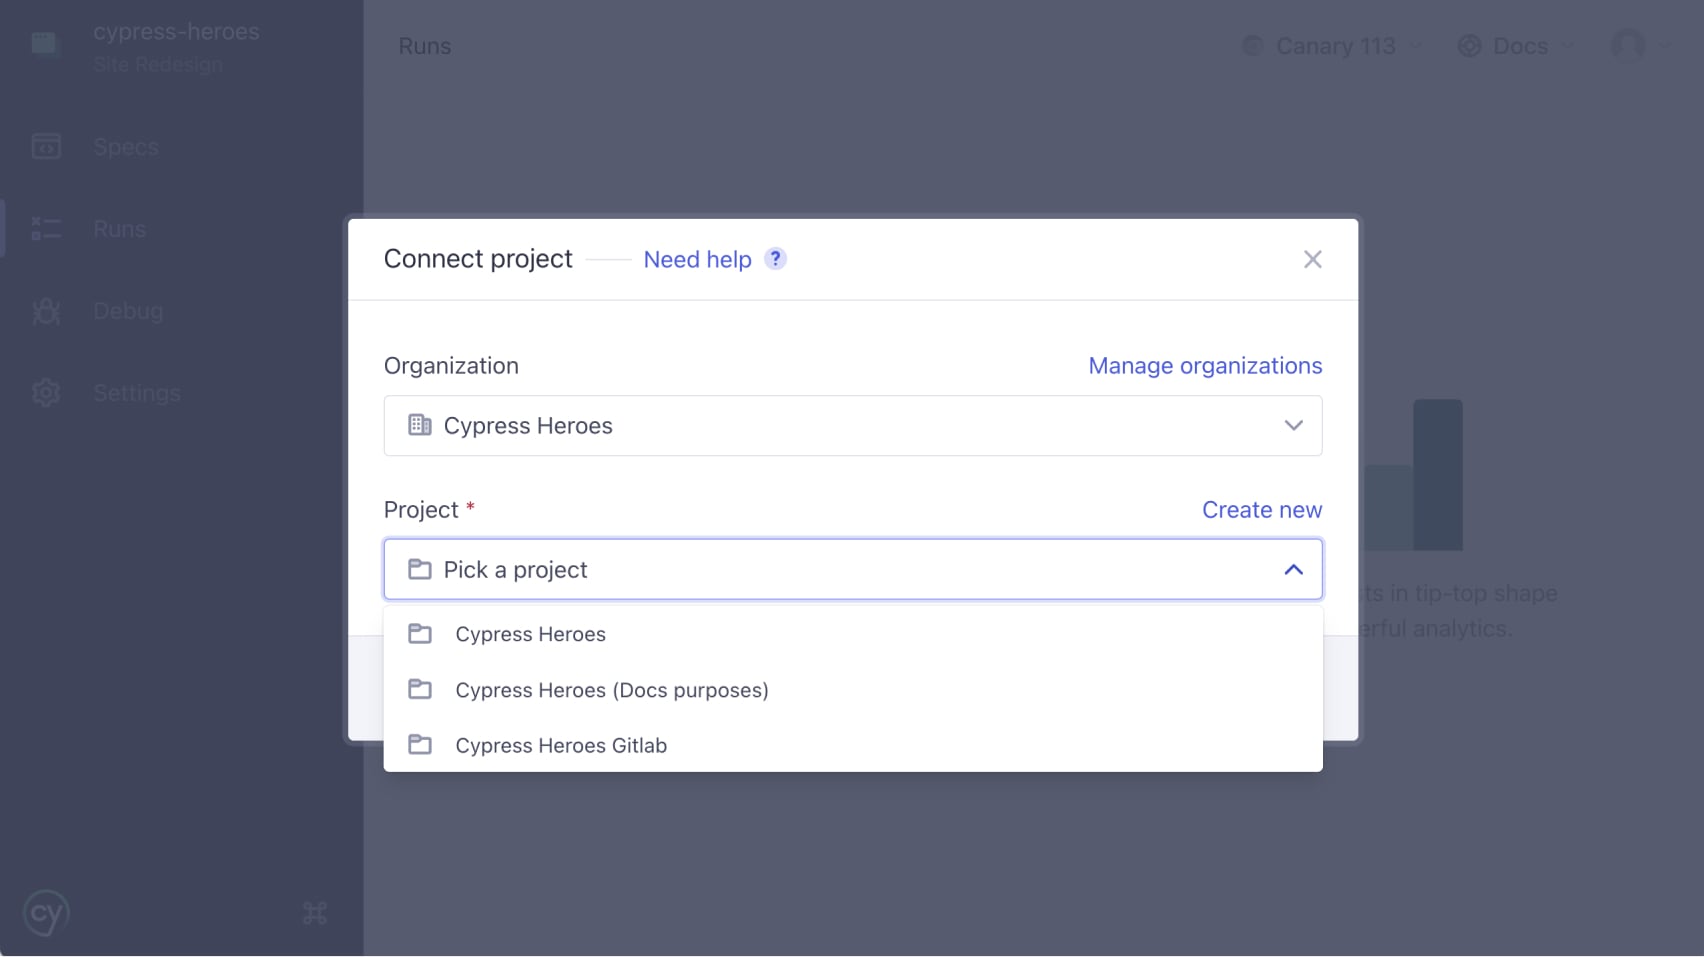
Task: Click the Cypress logo icon
Action: [46, 913]
